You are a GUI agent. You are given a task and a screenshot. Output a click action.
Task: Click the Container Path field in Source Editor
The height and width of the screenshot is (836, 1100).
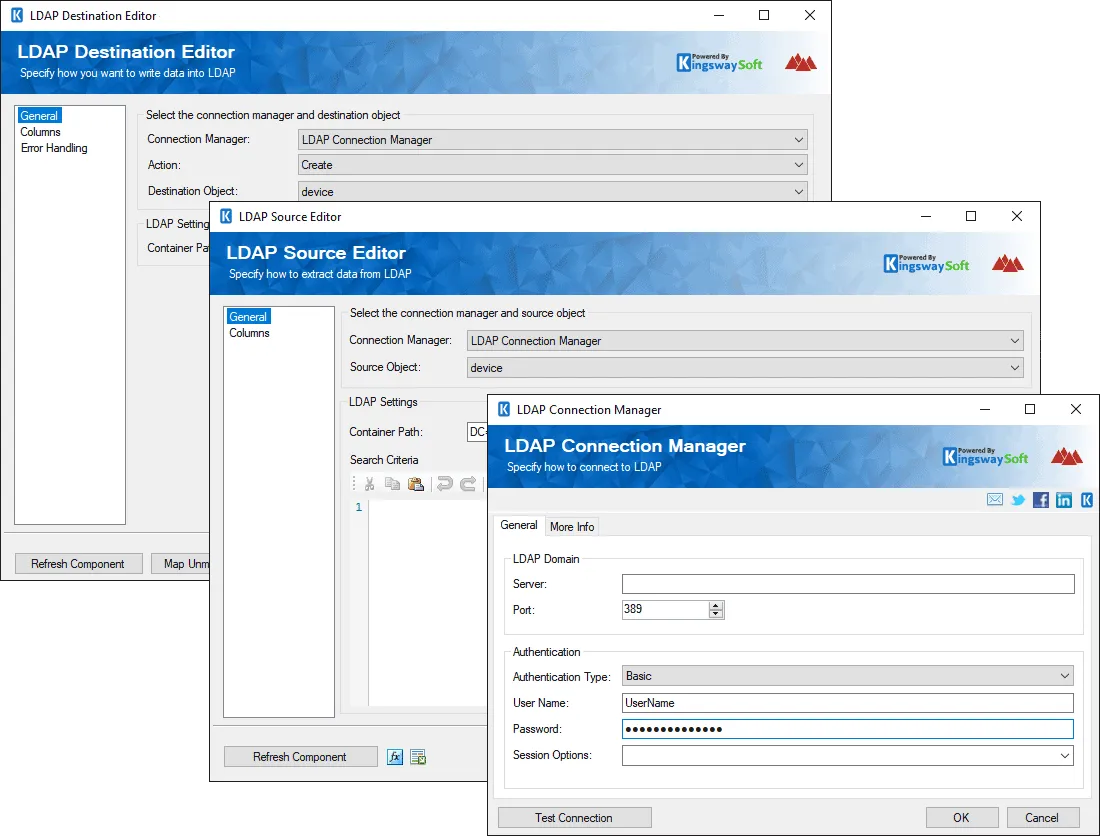[x=477, y=432]
